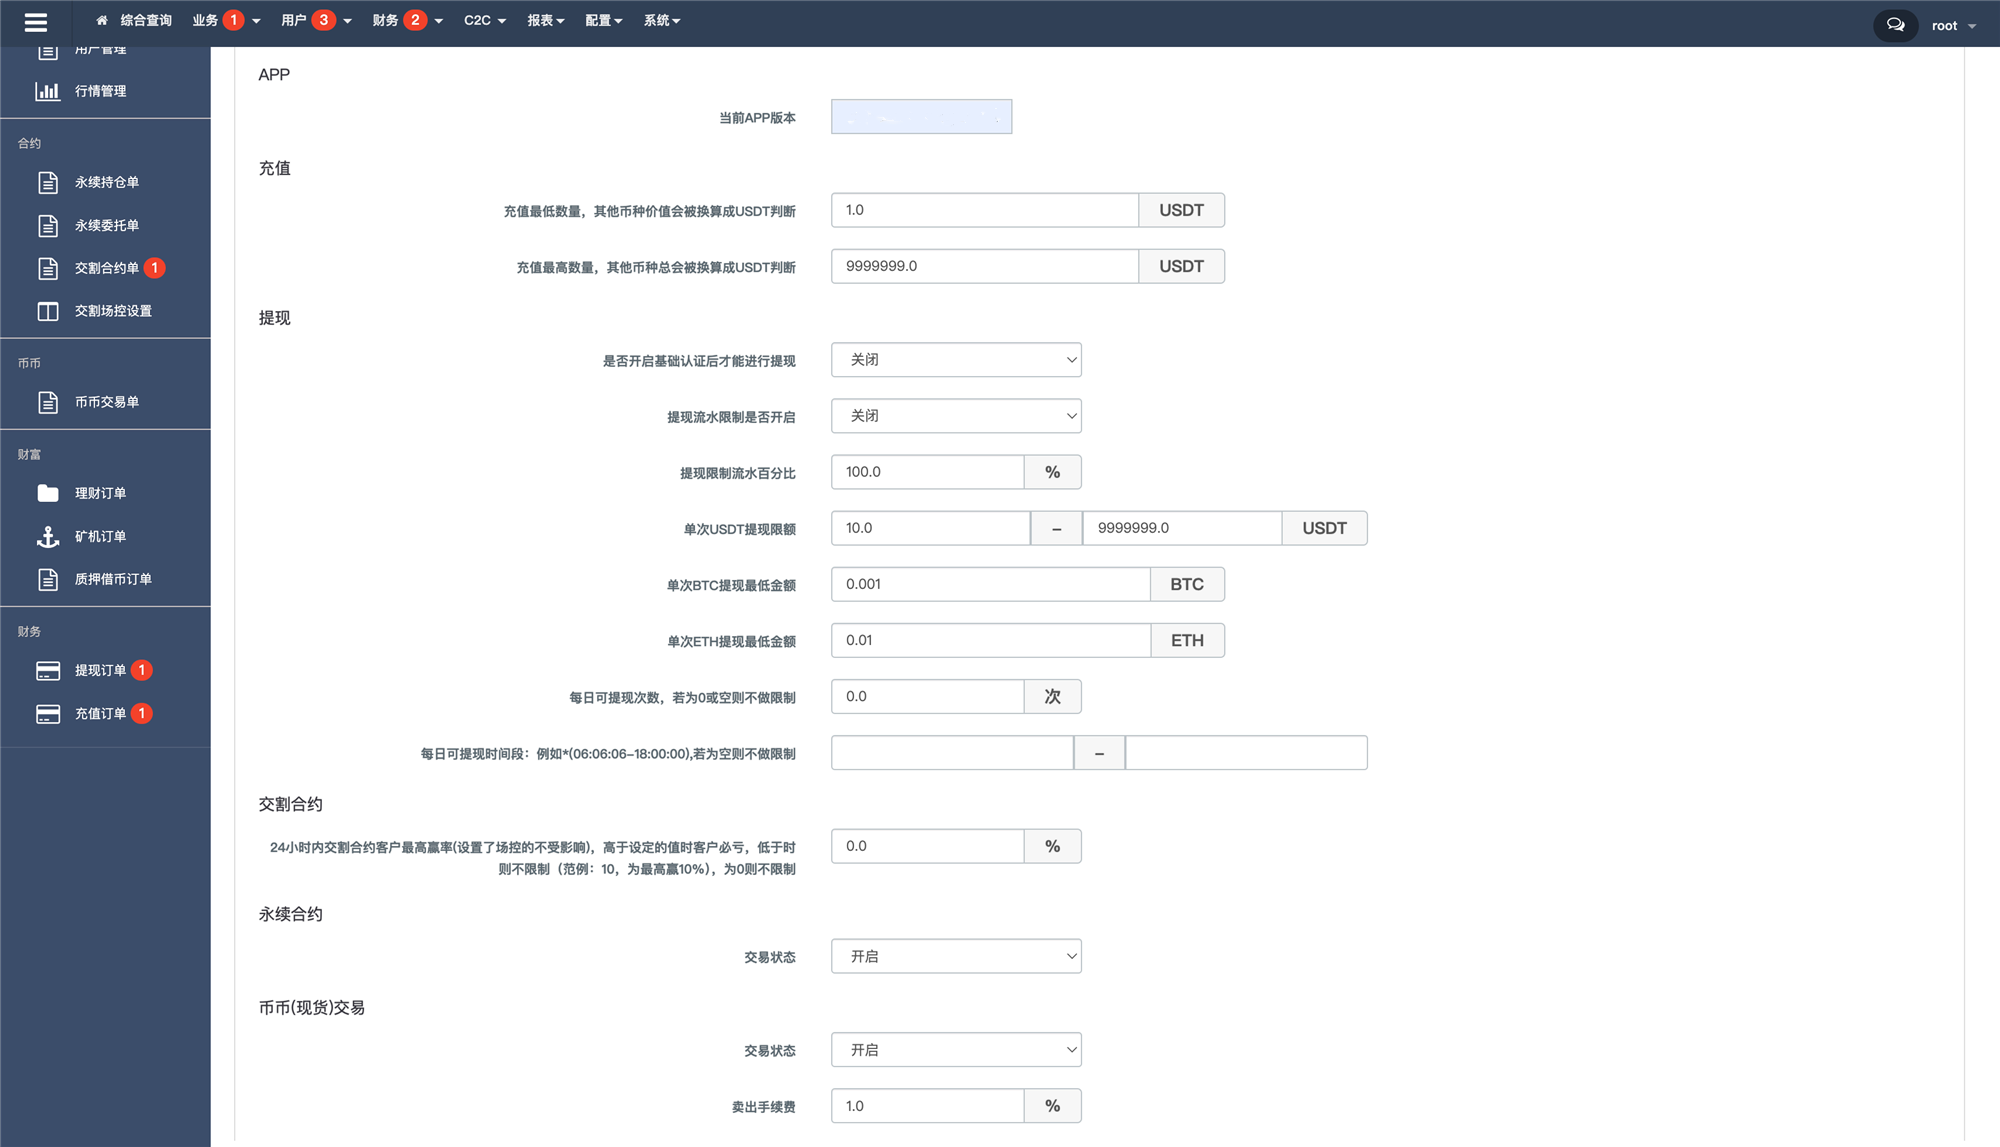Click the home icon beside 综合查询
The width and height of the screenshot is (2000, 1147).
point(102,21)
